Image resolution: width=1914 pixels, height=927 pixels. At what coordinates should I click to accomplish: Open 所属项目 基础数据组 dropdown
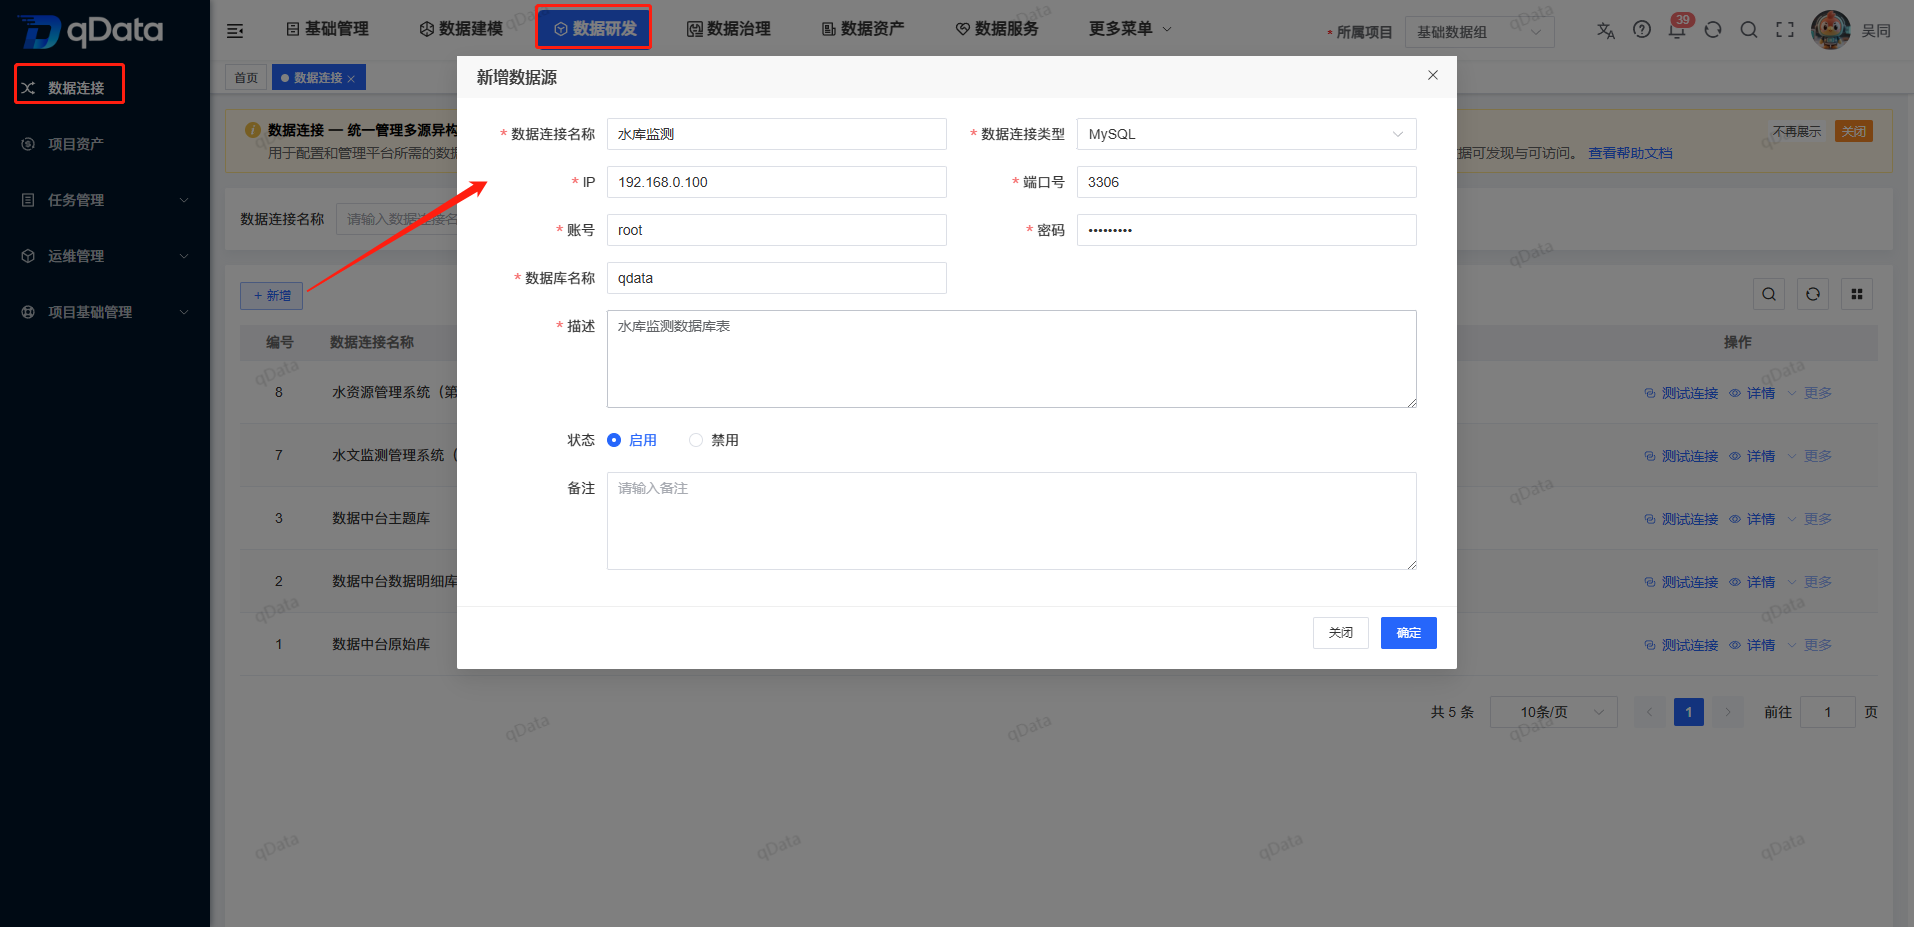[x=1479, y=32]
